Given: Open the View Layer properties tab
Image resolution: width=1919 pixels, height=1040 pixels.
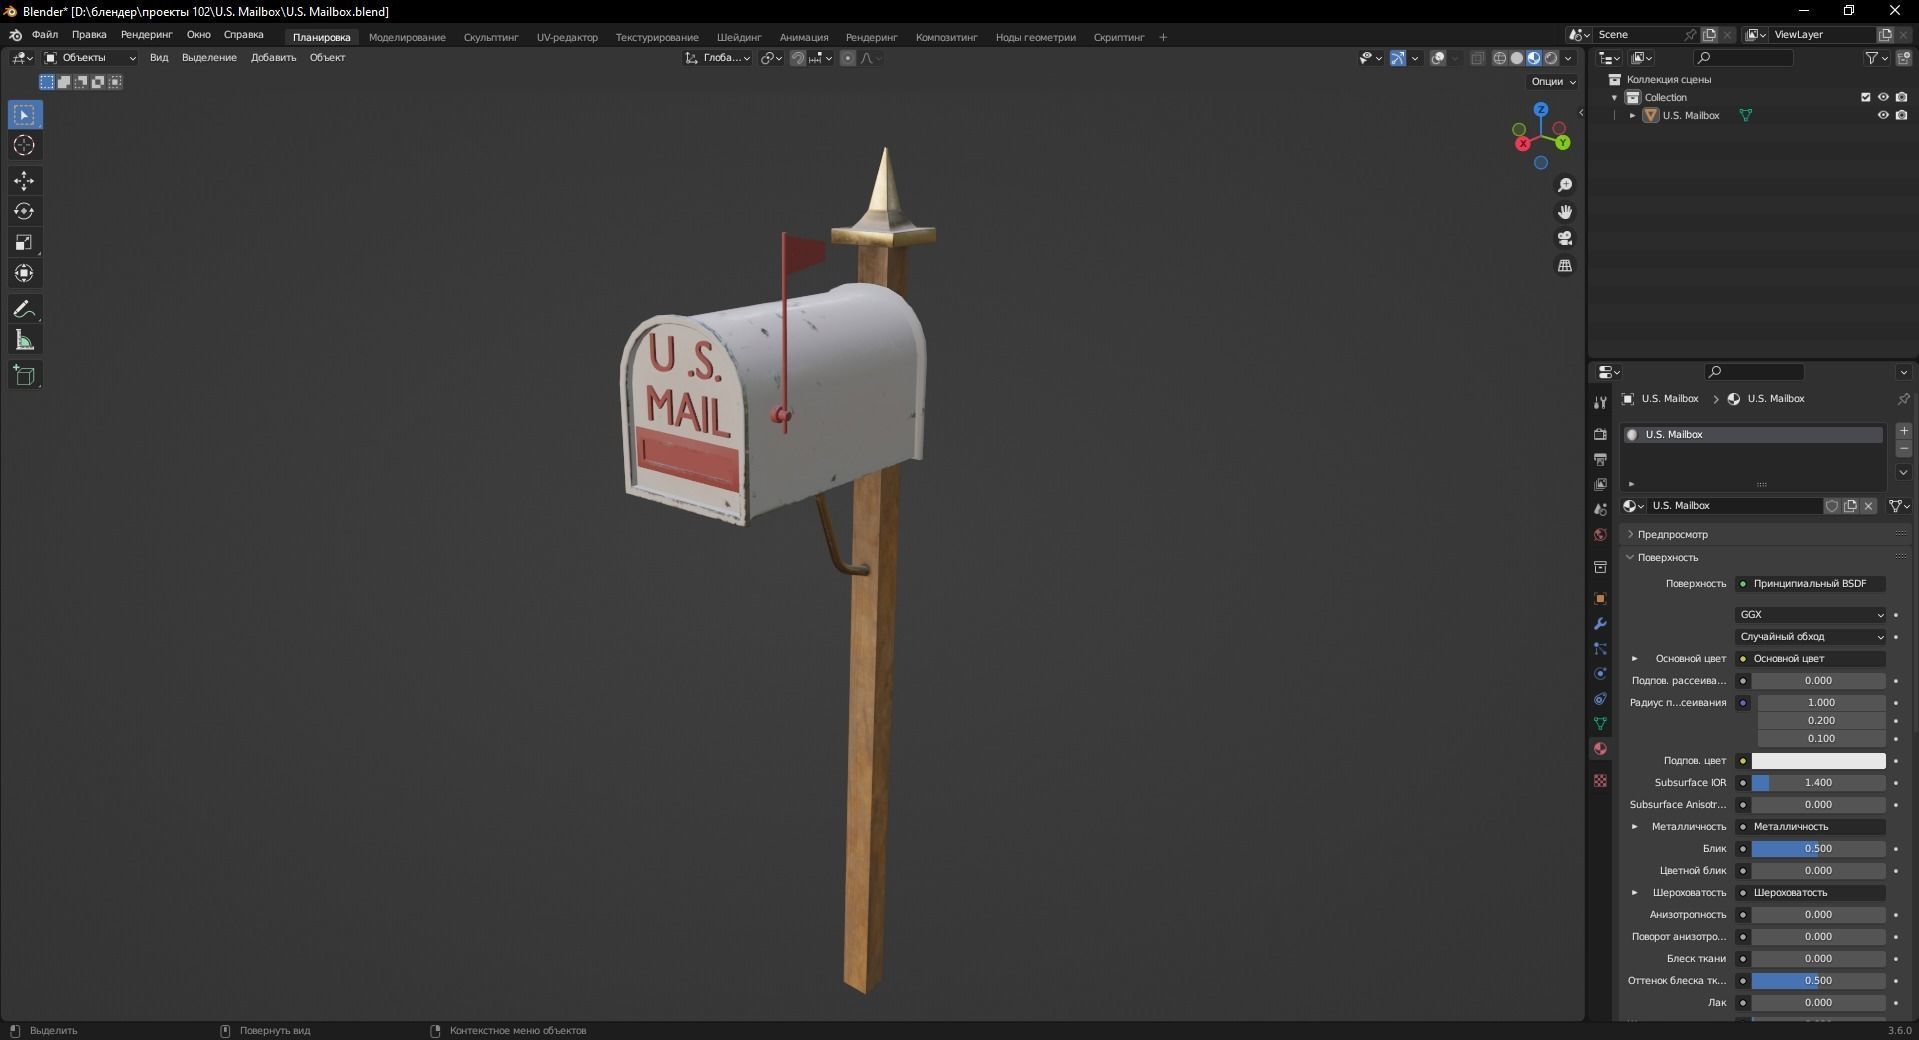Looking at the screenshot, I should coord(1600,484).
